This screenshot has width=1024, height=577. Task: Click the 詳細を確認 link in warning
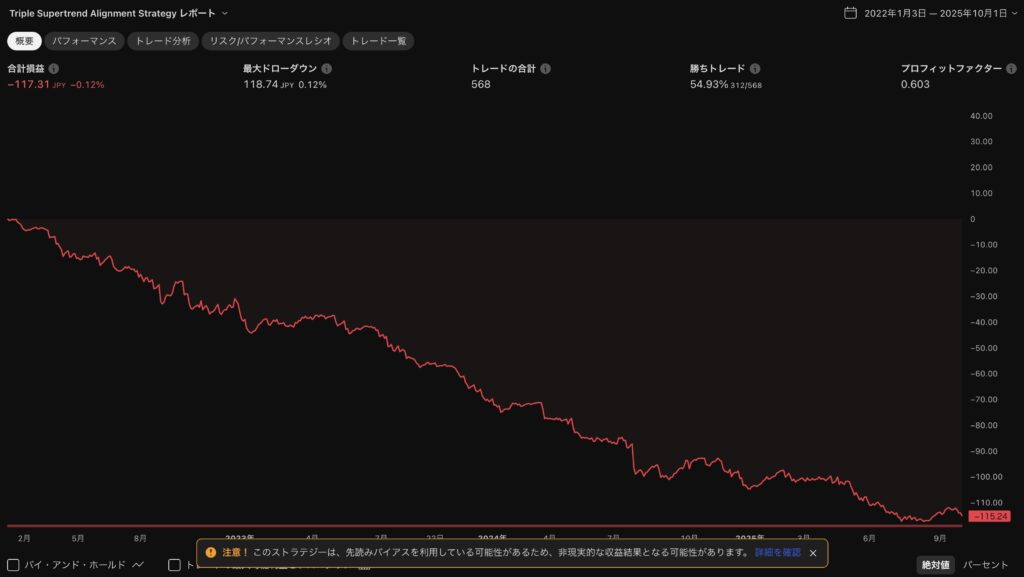(777, 553)
